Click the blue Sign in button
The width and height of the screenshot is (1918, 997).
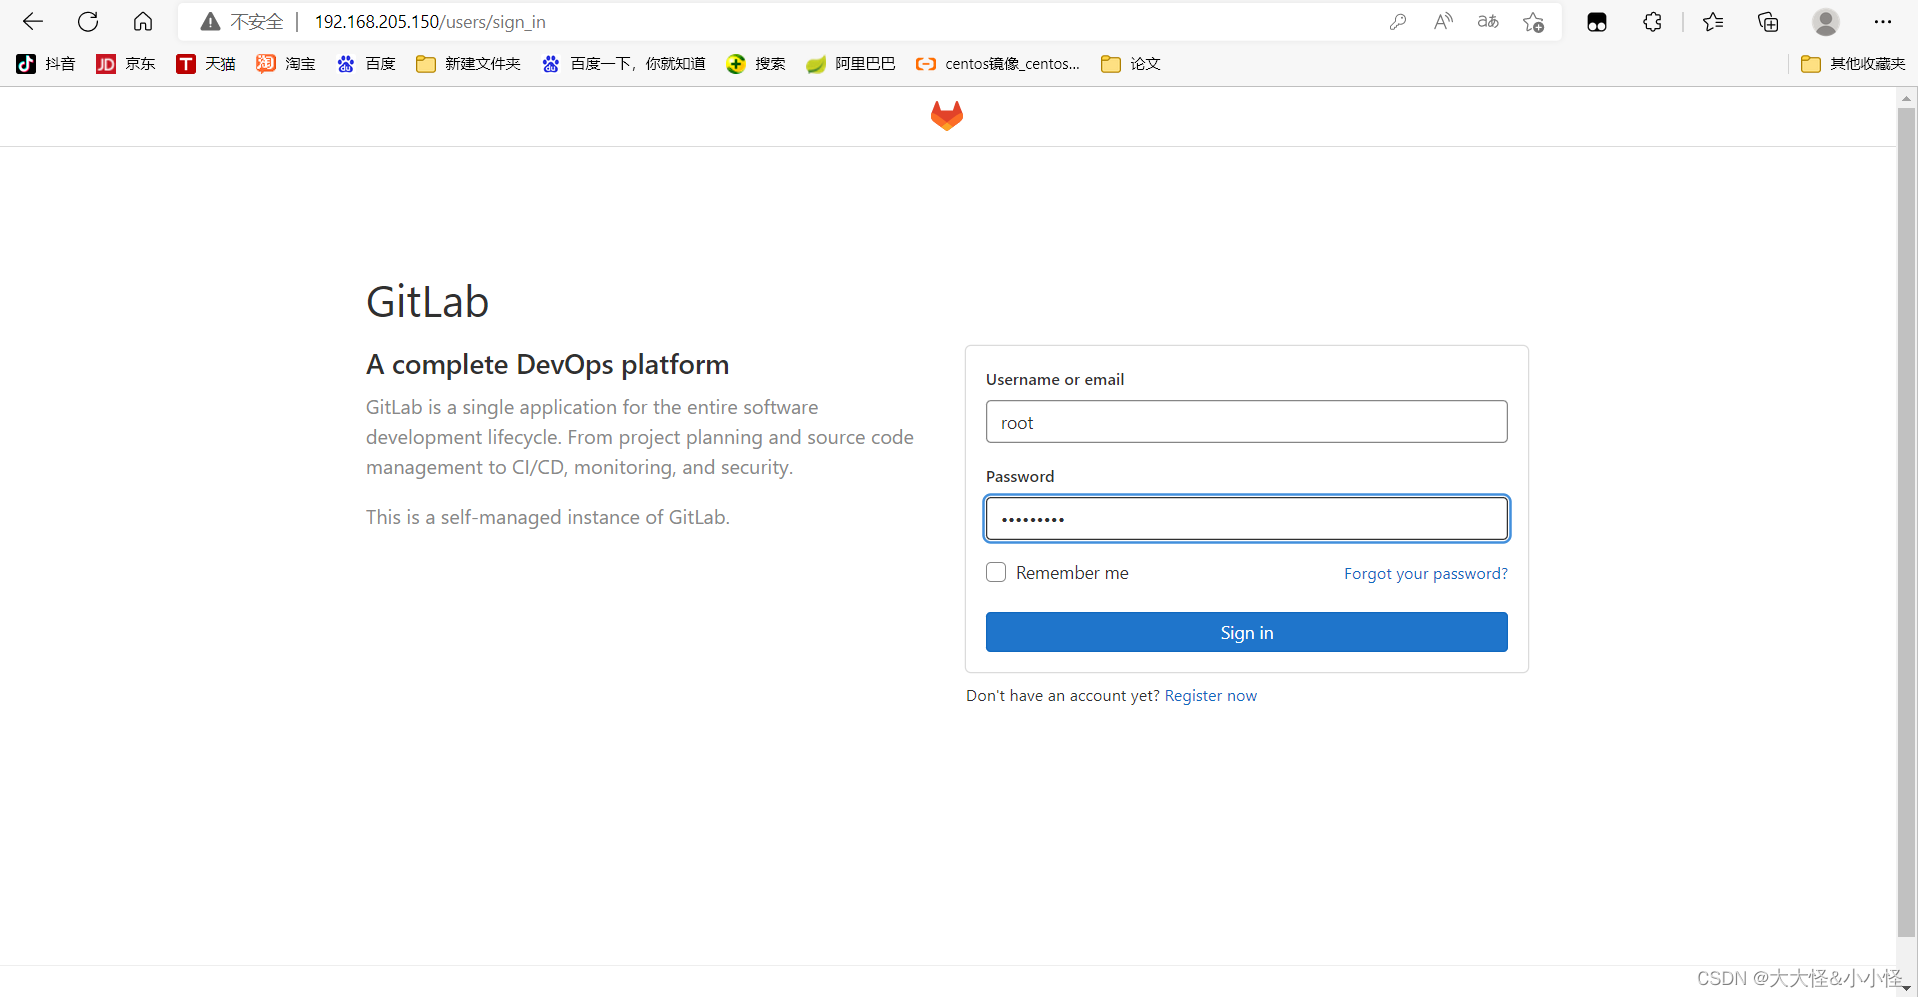(x=1246, y=632)
